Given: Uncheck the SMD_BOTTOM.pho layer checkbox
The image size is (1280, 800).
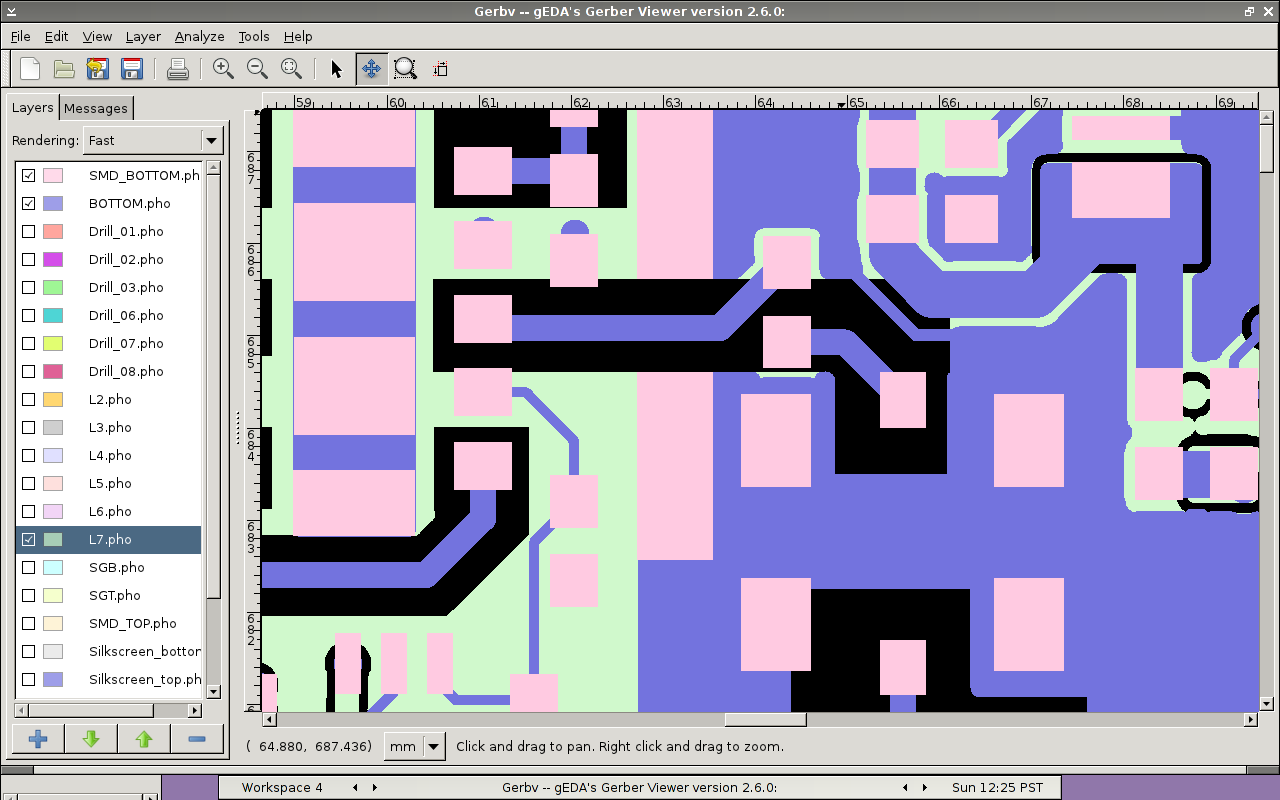Looking at the screenshot, I should 29,175.
